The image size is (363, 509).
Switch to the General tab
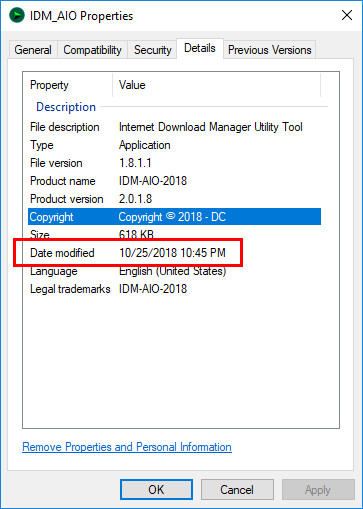(x=33, y=50)
